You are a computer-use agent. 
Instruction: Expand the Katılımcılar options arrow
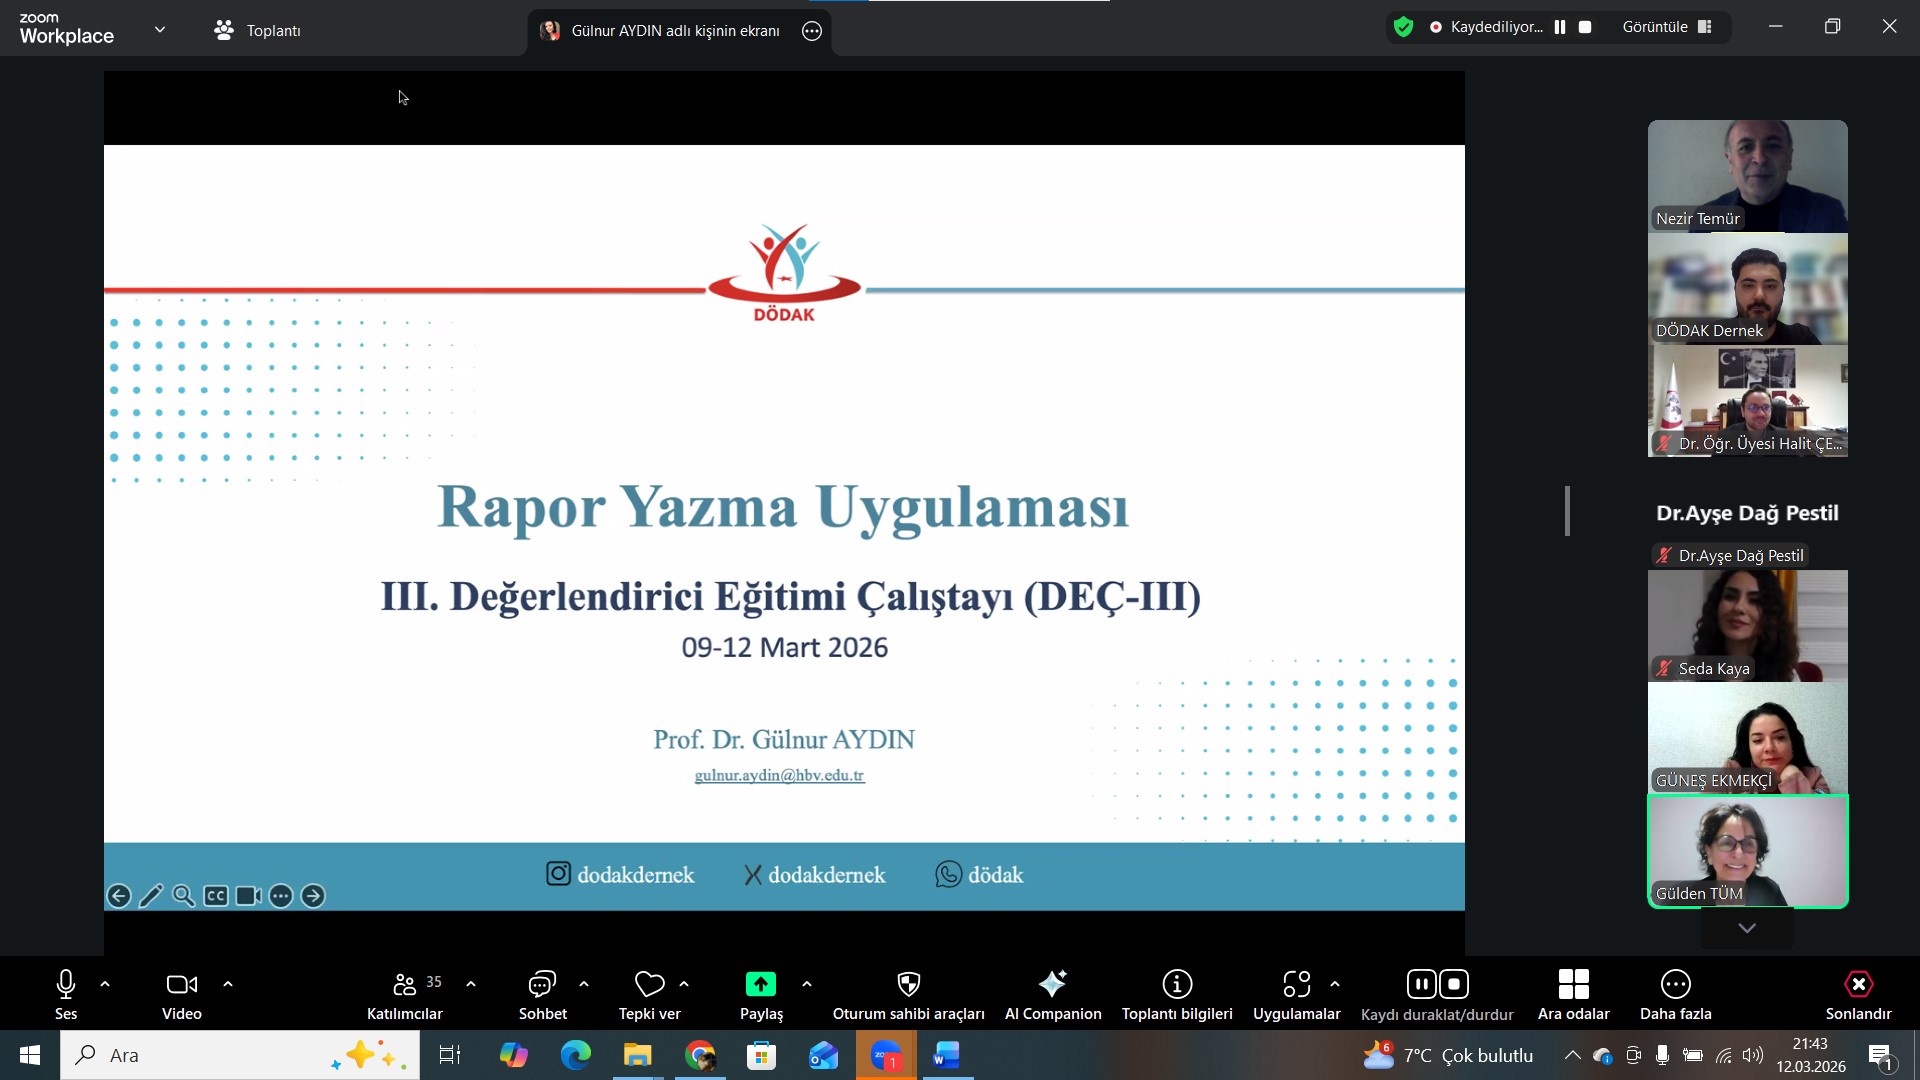coord(471,984)
